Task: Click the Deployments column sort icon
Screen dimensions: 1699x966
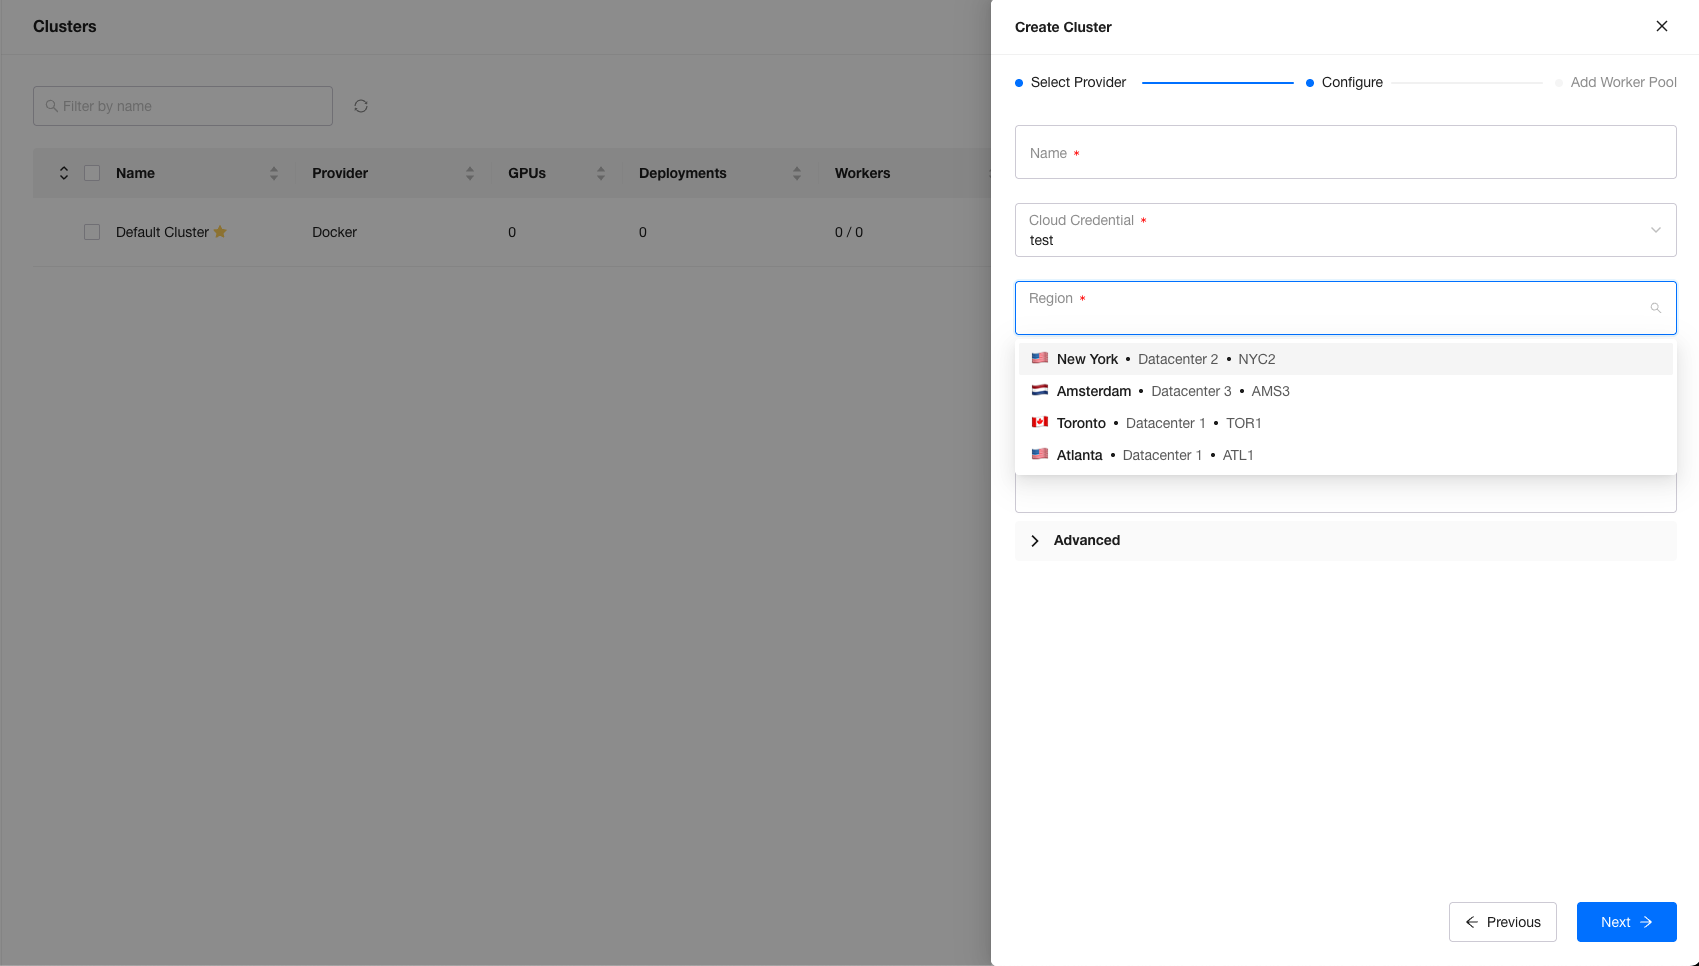Action: [x=797, y=173]
